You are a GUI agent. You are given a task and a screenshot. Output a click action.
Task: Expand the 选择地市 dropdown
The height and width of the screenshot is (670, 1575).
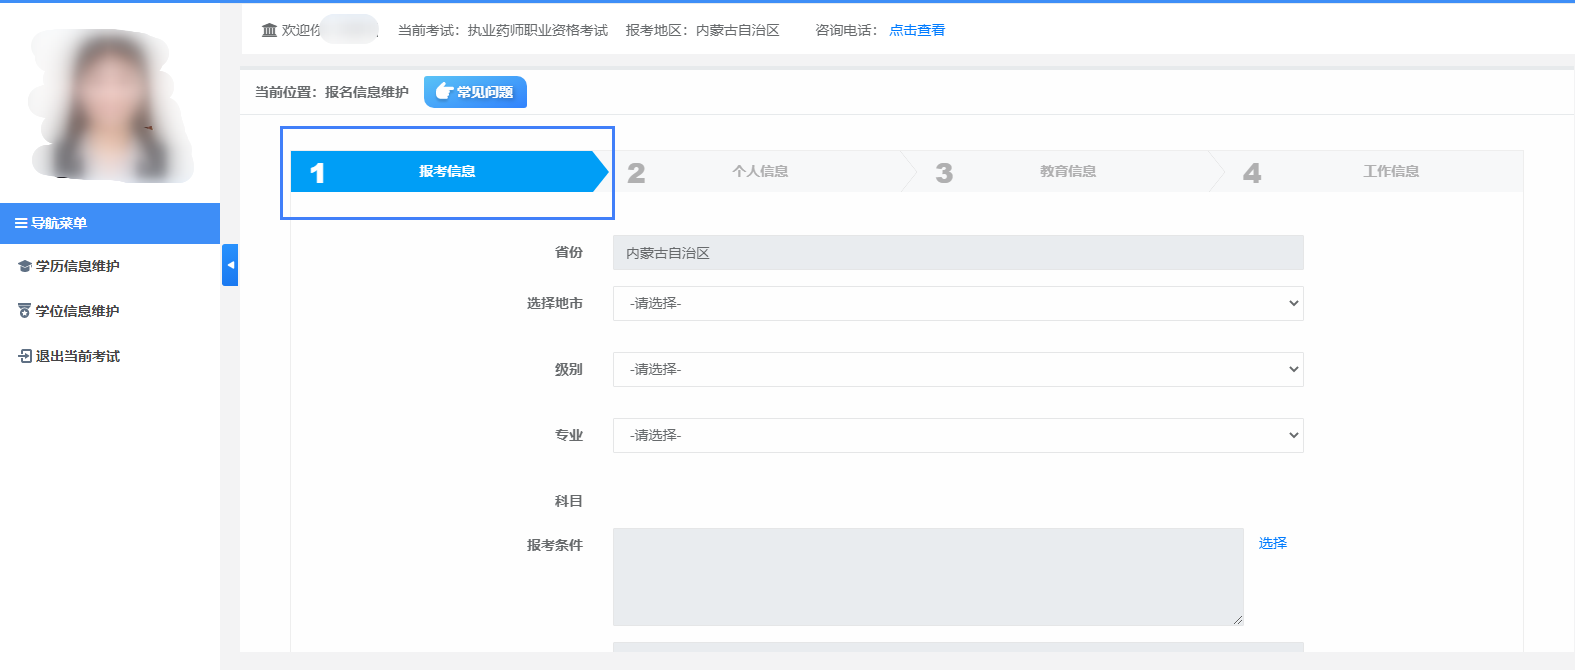point(957,303)
